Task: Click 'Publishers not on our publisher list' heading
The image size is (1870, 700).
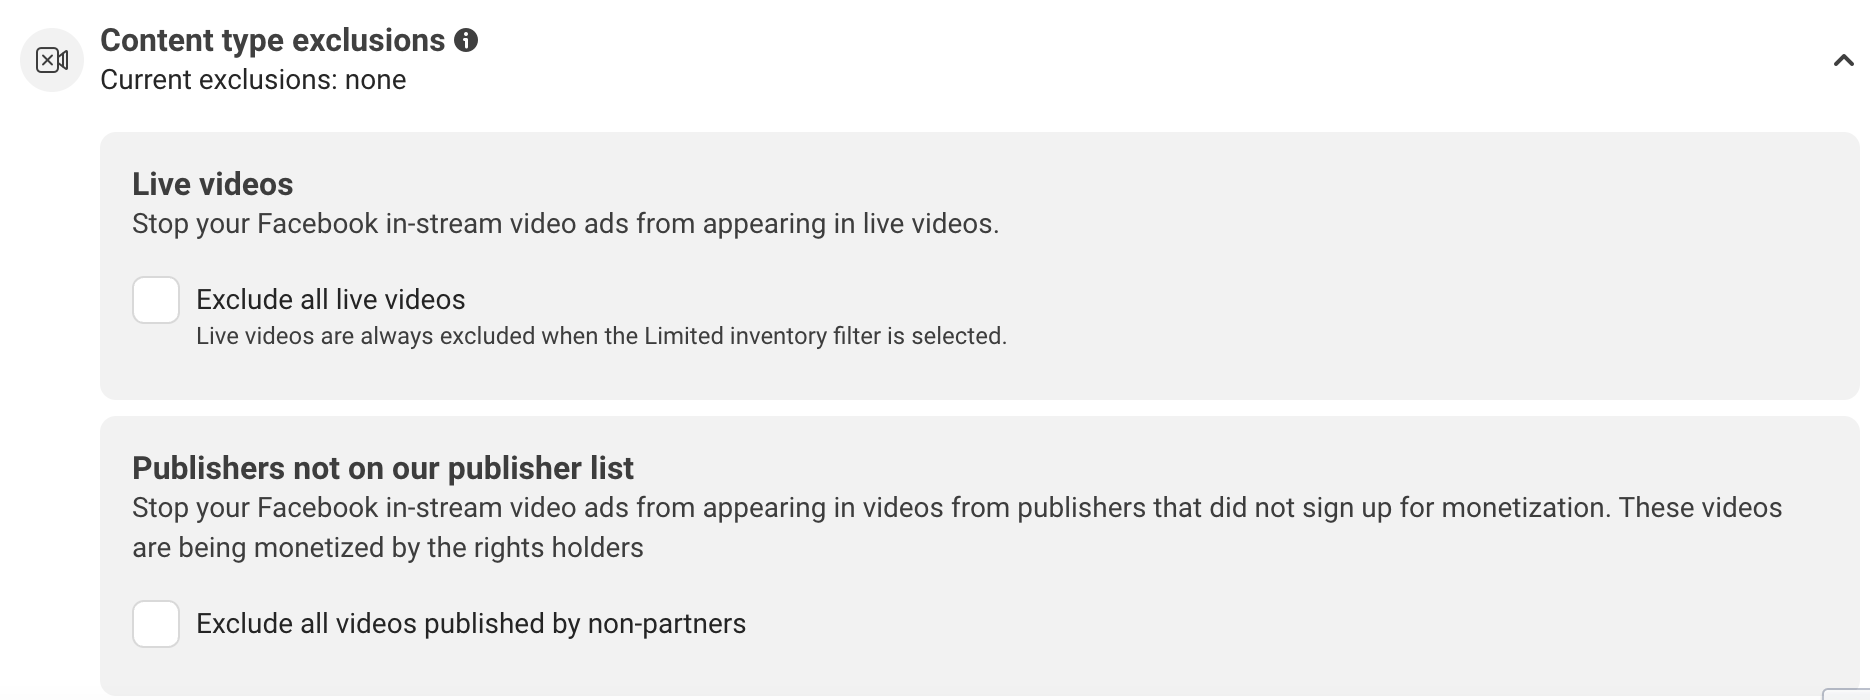Action: click(x=383, y=468)
